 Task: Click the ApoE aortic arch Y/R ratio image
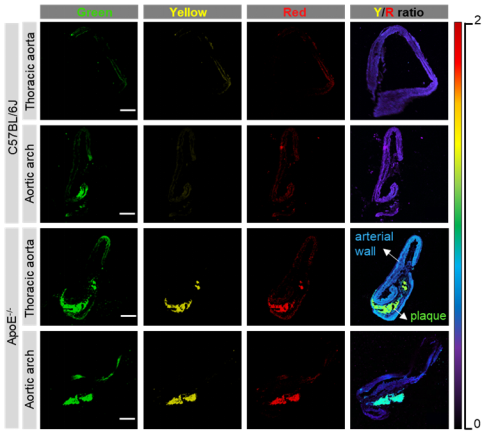[399, 380]
